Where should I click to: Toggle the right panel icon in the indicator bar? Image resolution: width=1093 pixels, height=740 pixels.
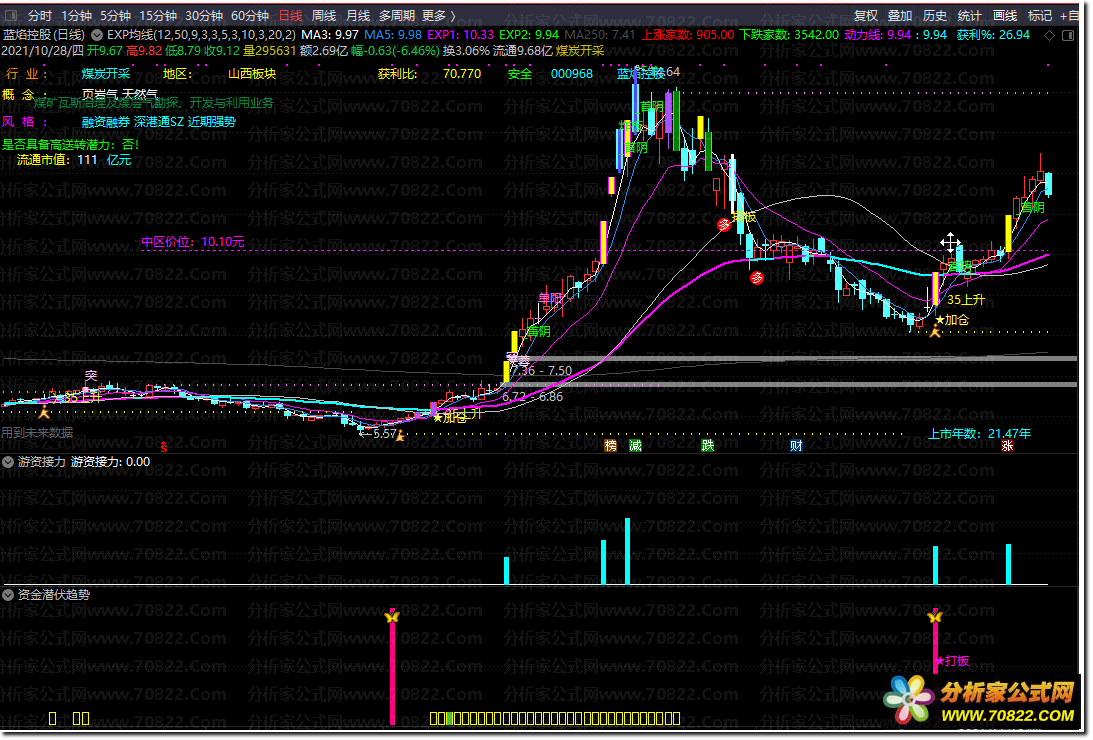tap(1067, 35)
